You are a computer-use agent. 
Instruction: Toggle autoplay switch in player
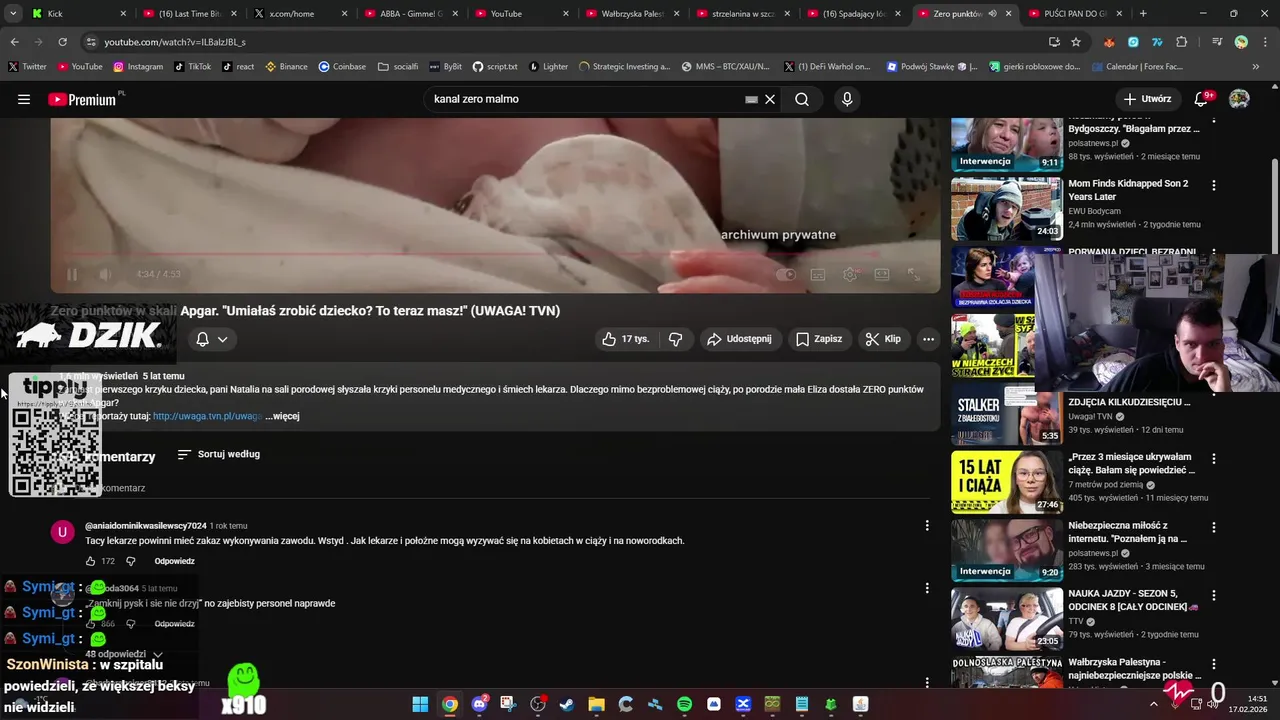(787, 274)
